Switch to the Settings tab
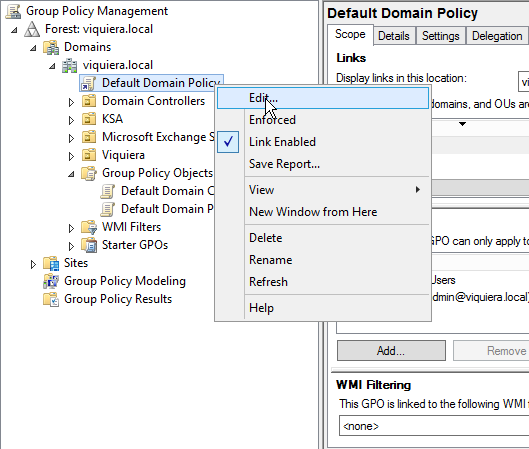Image resolution: width=529 pixels, height=449 pixels. (441, 36)
